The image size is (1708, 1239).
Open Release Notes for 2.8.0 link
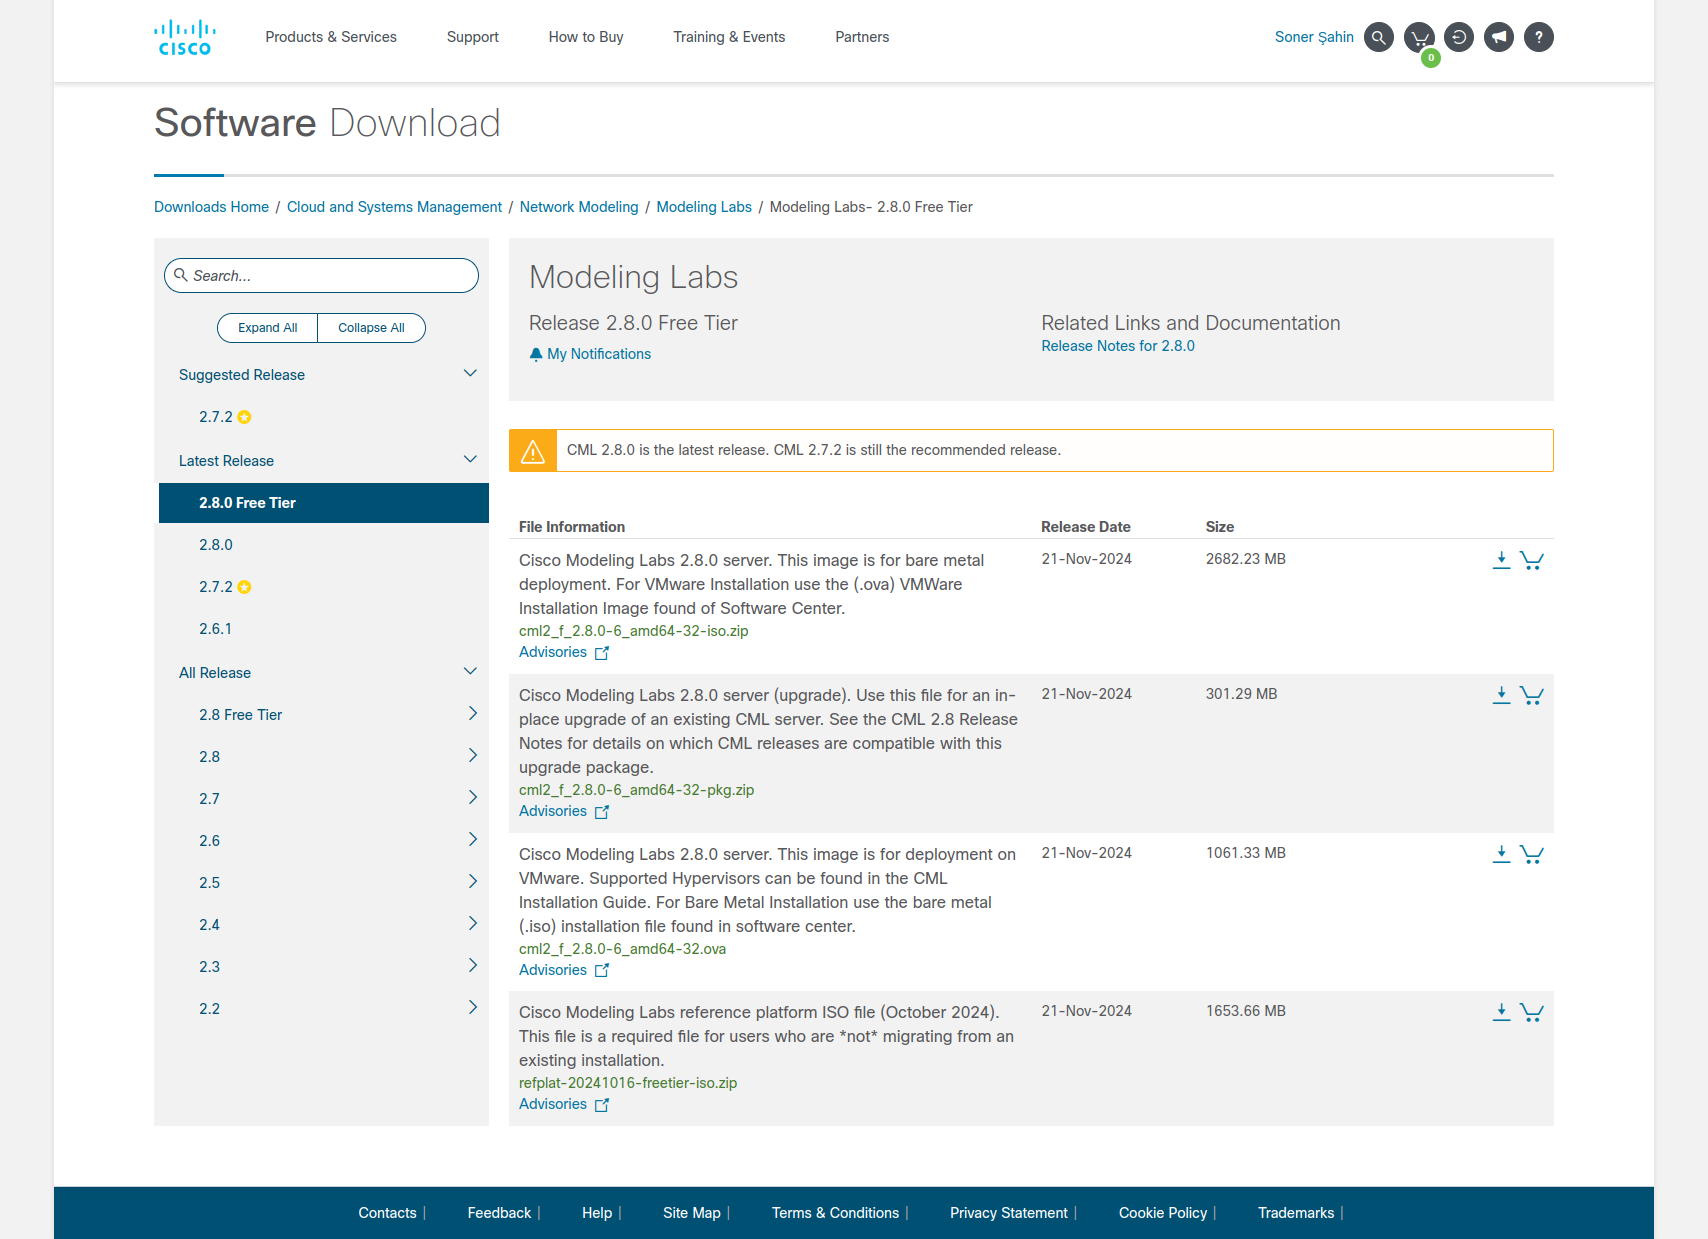pyautogui.click(x=1117, y=346)
